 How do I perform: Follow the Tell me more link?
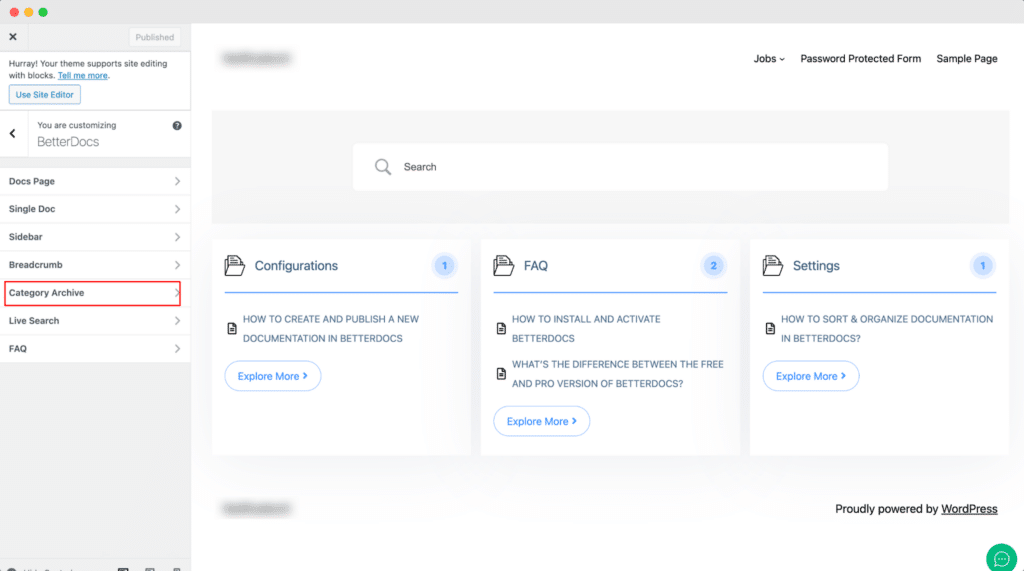pyautogui.click(x=82, y=76)
